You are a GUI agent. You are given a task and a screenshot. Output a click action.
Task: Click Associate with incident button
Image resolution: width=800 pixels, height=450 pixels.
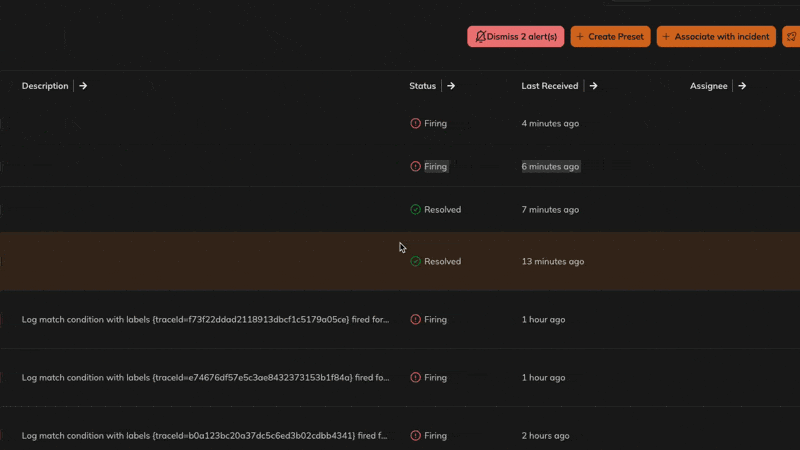[x=716, y=37]
